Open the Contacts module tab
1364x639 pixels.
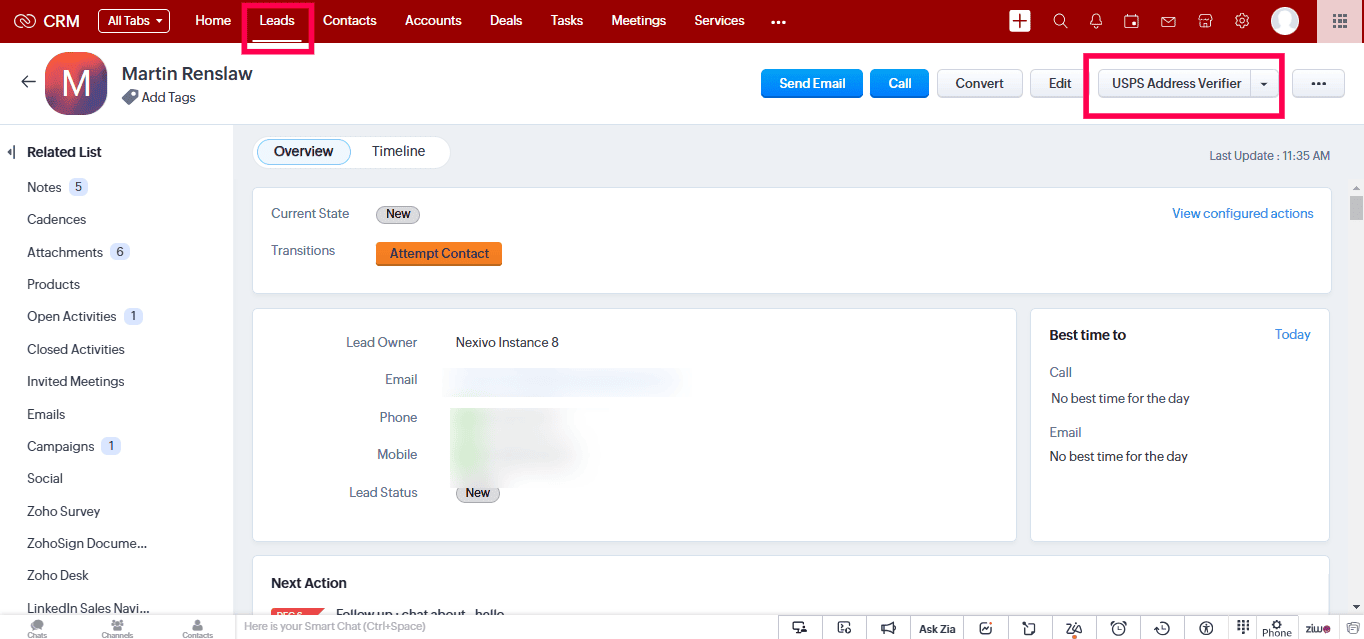(x=350, y=21)
